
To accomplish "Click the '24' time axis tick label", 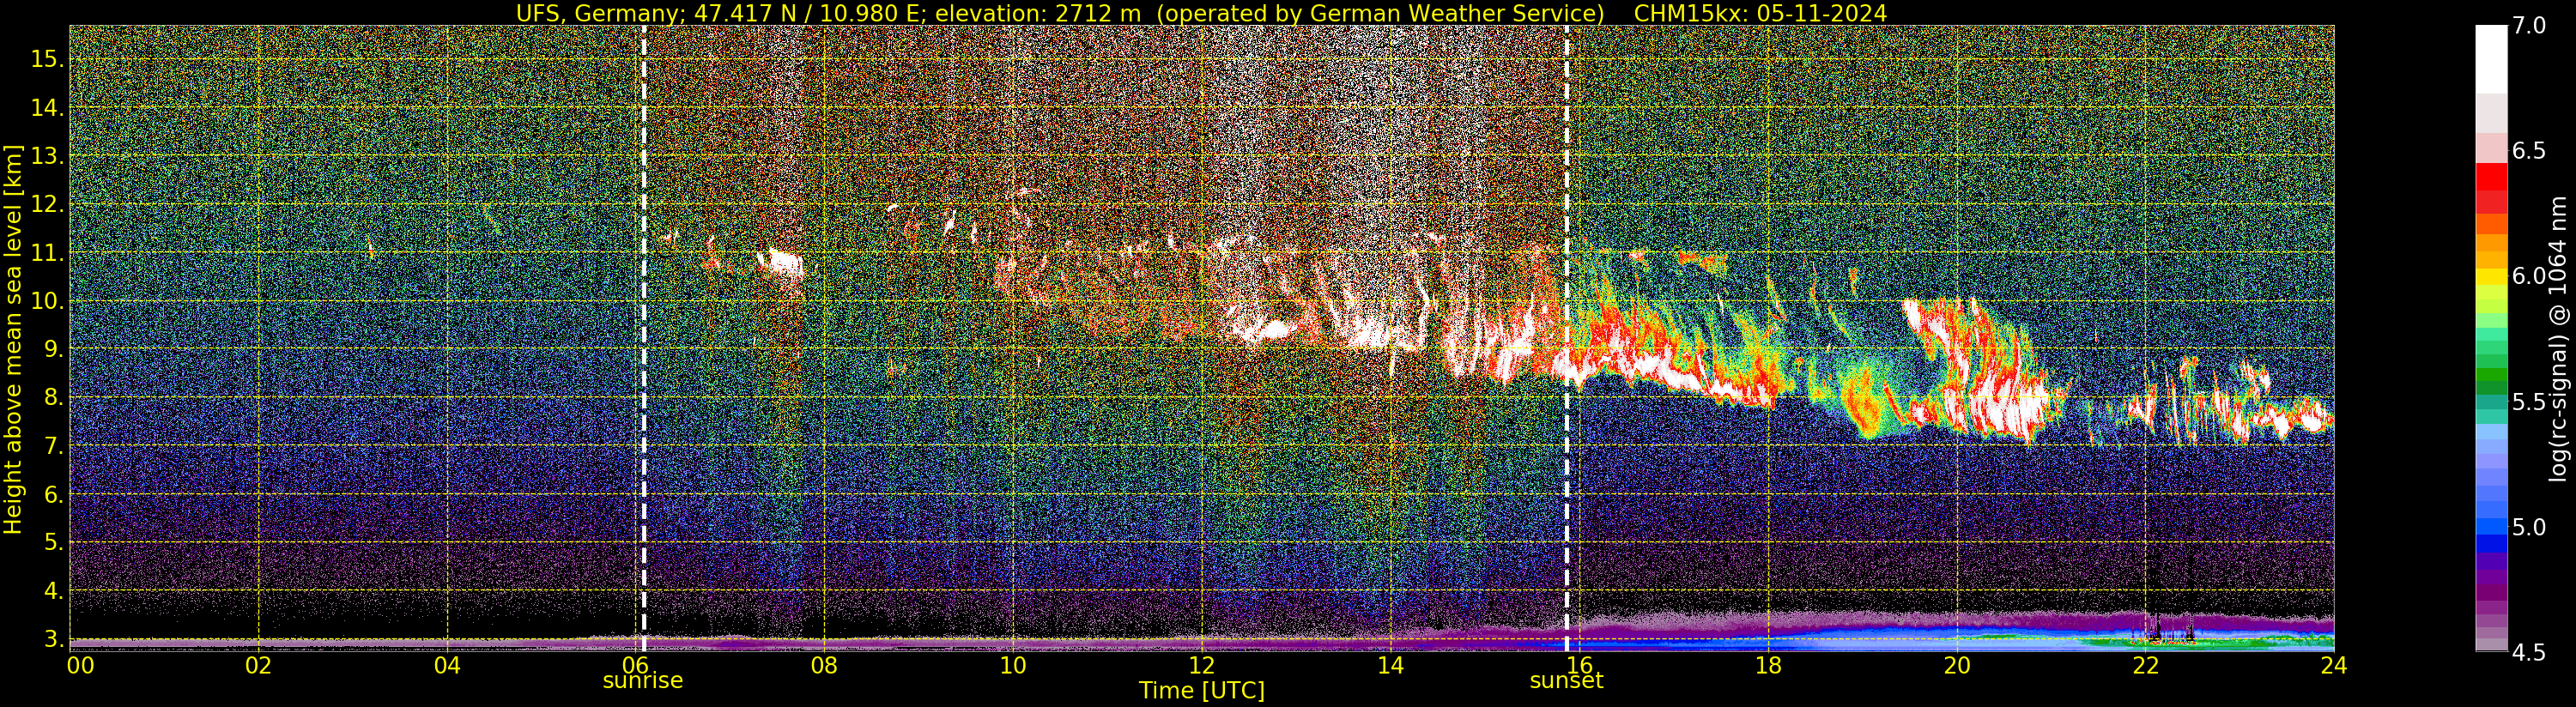I will pos(2333,665).
